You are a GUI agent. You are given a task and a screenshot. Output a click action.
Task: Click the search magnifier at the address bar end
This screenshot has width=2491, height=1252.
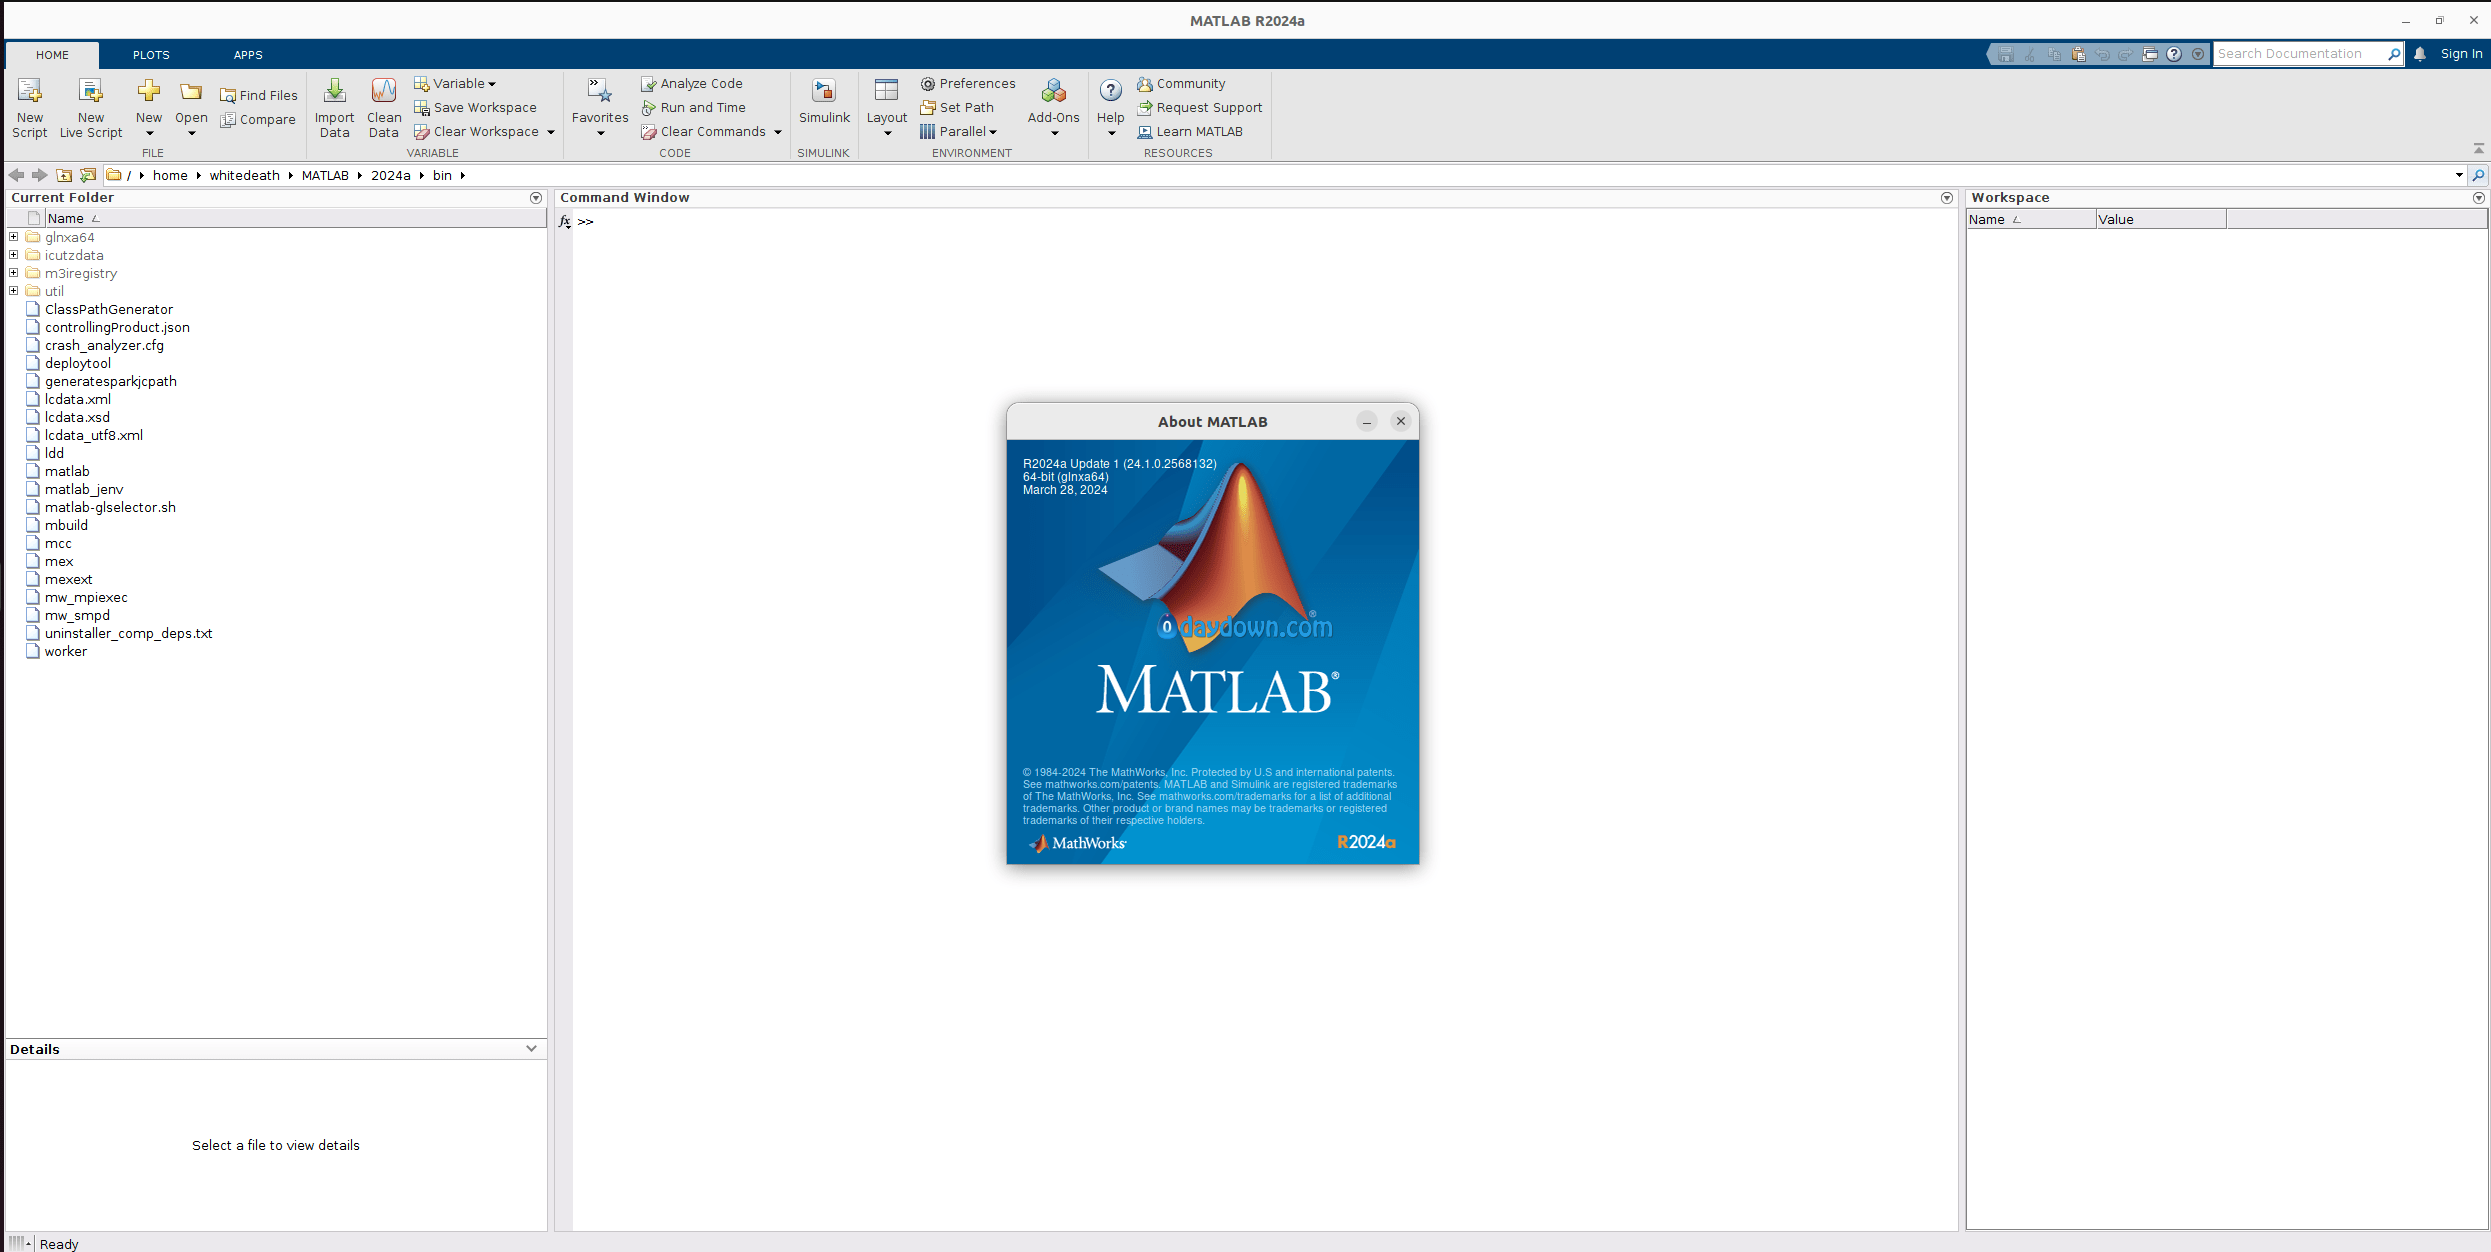pos(2478,175)
